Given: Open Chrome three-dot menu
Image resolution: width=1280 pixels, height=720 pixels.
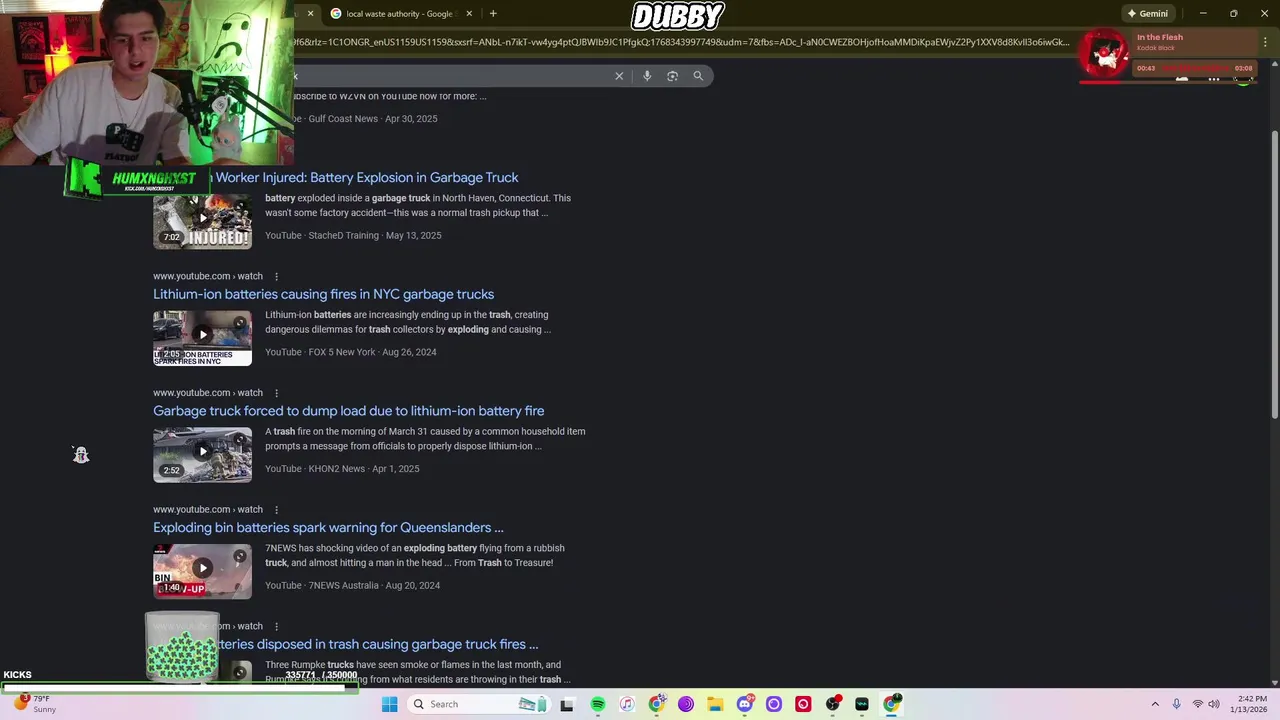Looking at the screenshot, I should pos(1265,42).
